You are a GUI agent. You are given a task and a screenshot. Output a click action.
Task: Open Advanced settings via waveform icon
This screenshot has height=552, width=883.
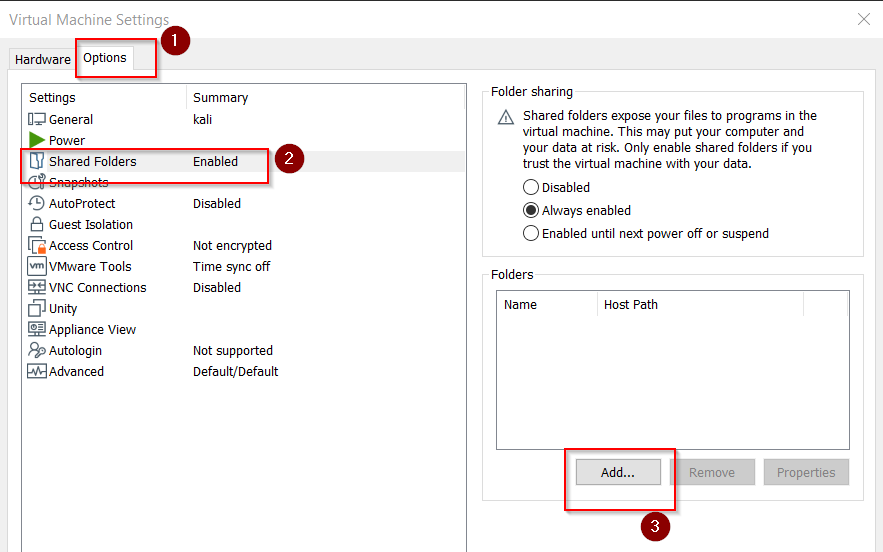(x=37, y=371)
